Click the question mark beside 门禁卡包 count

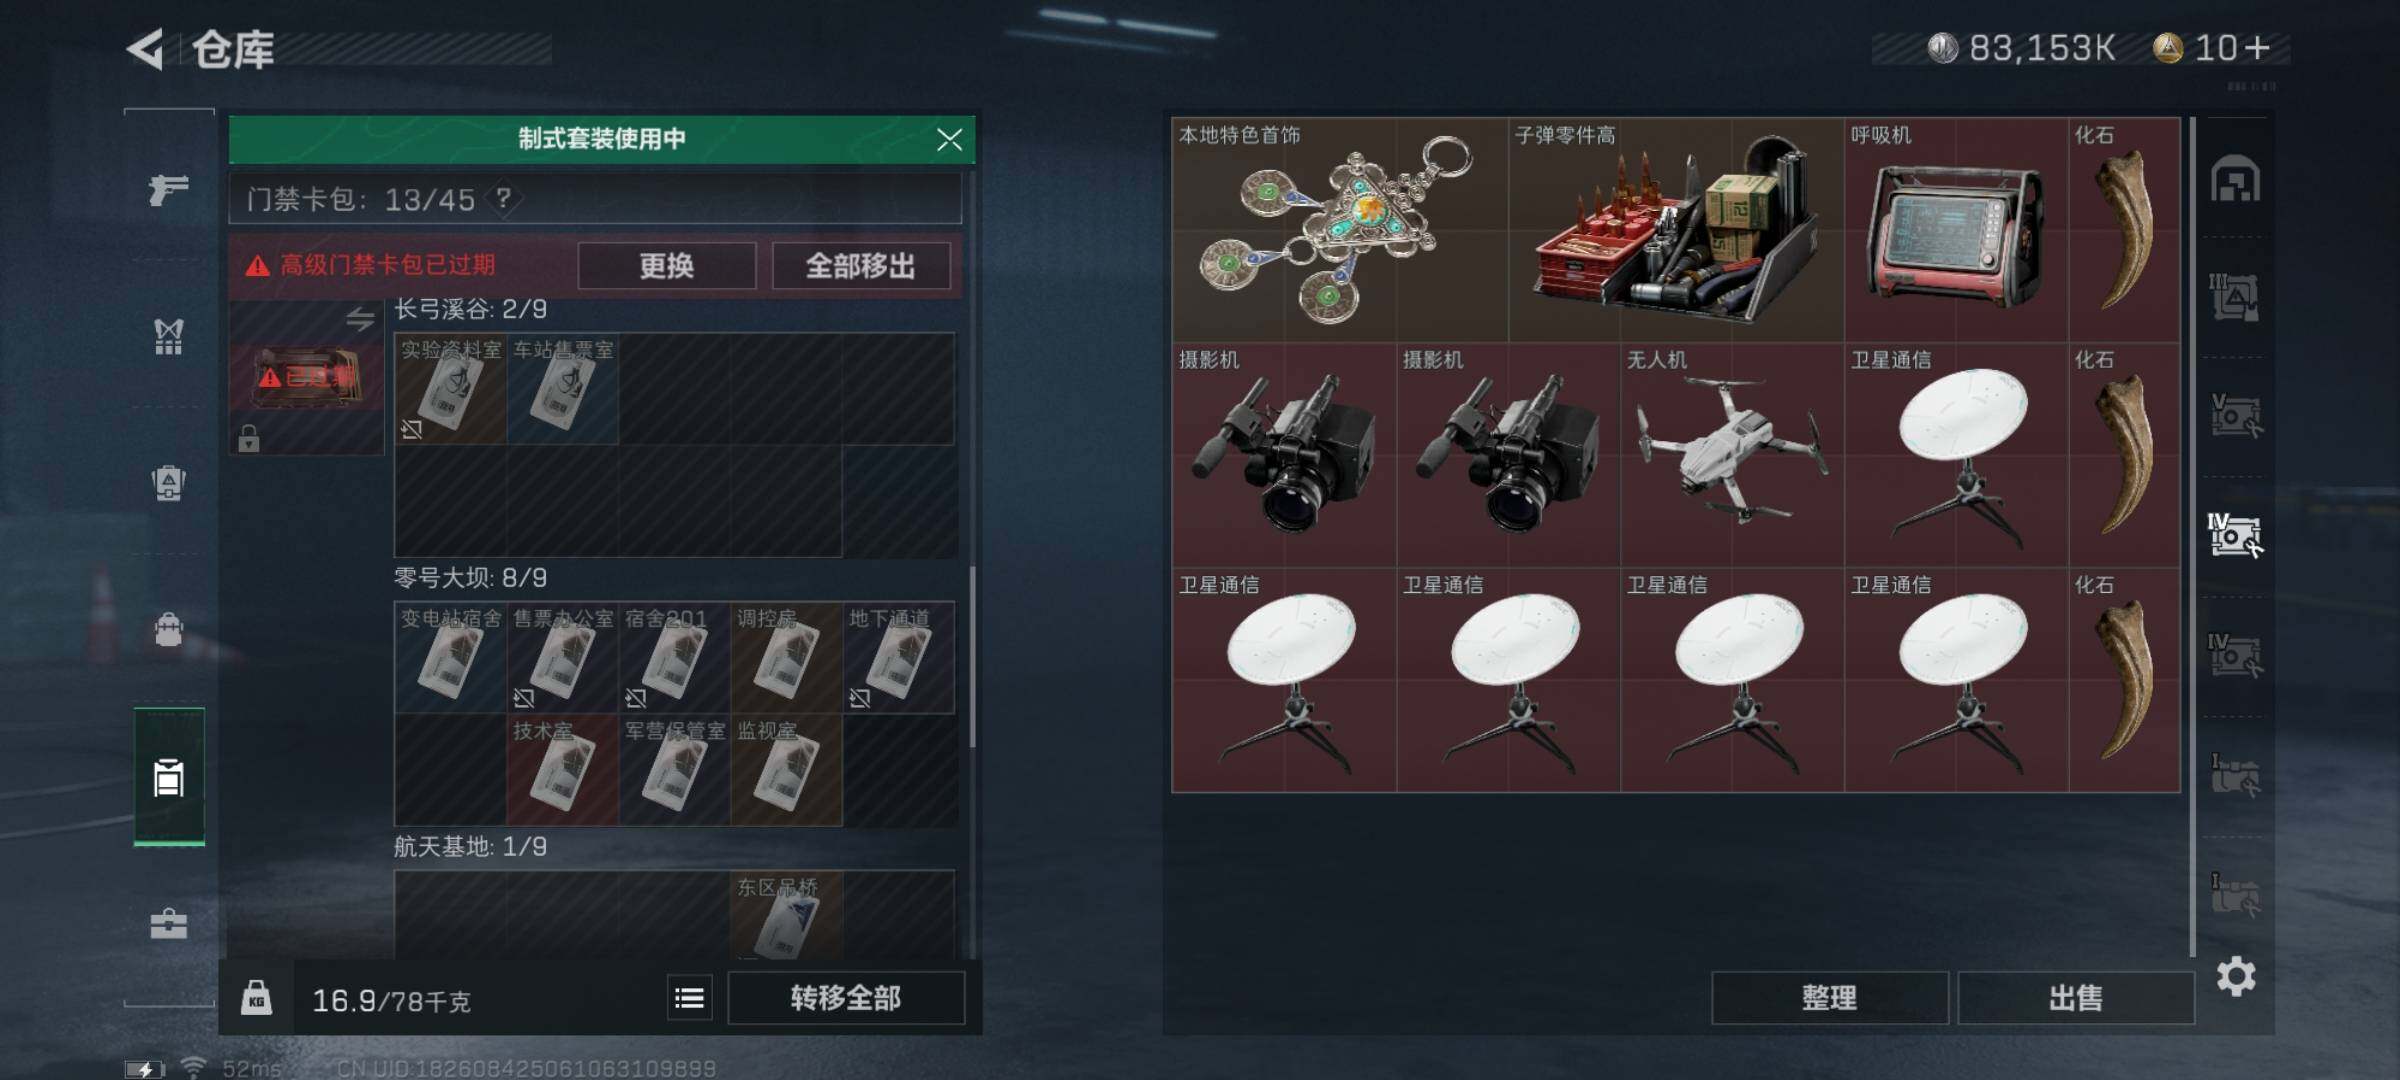[x=504, y=198]
